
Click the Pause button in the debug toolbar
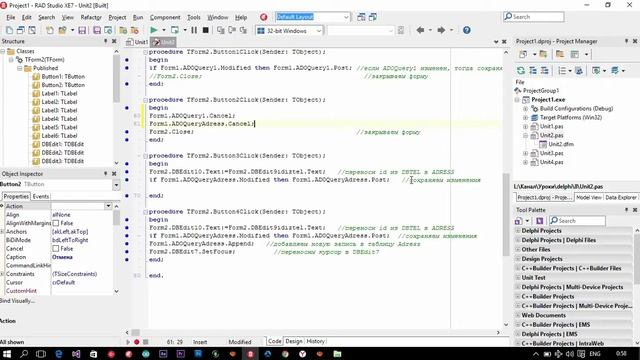coord(194,30)
